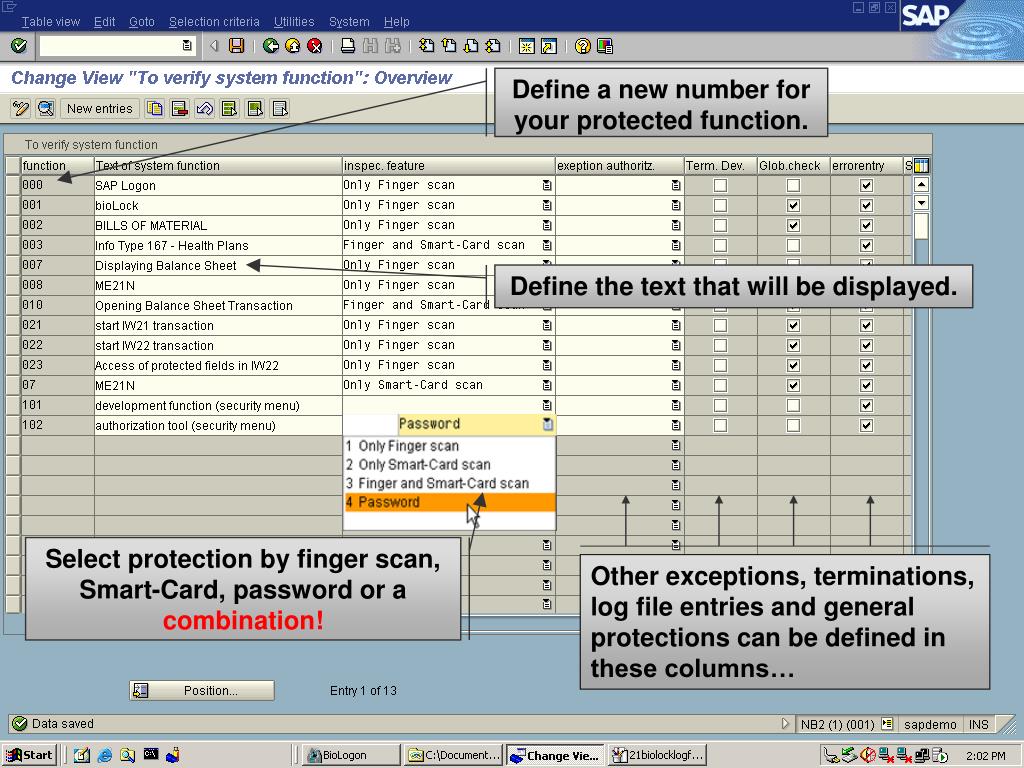The width and height of the screenshot is (1024, 768).
Task: Click the Windows Start button
Action: [x=30, y=755]
